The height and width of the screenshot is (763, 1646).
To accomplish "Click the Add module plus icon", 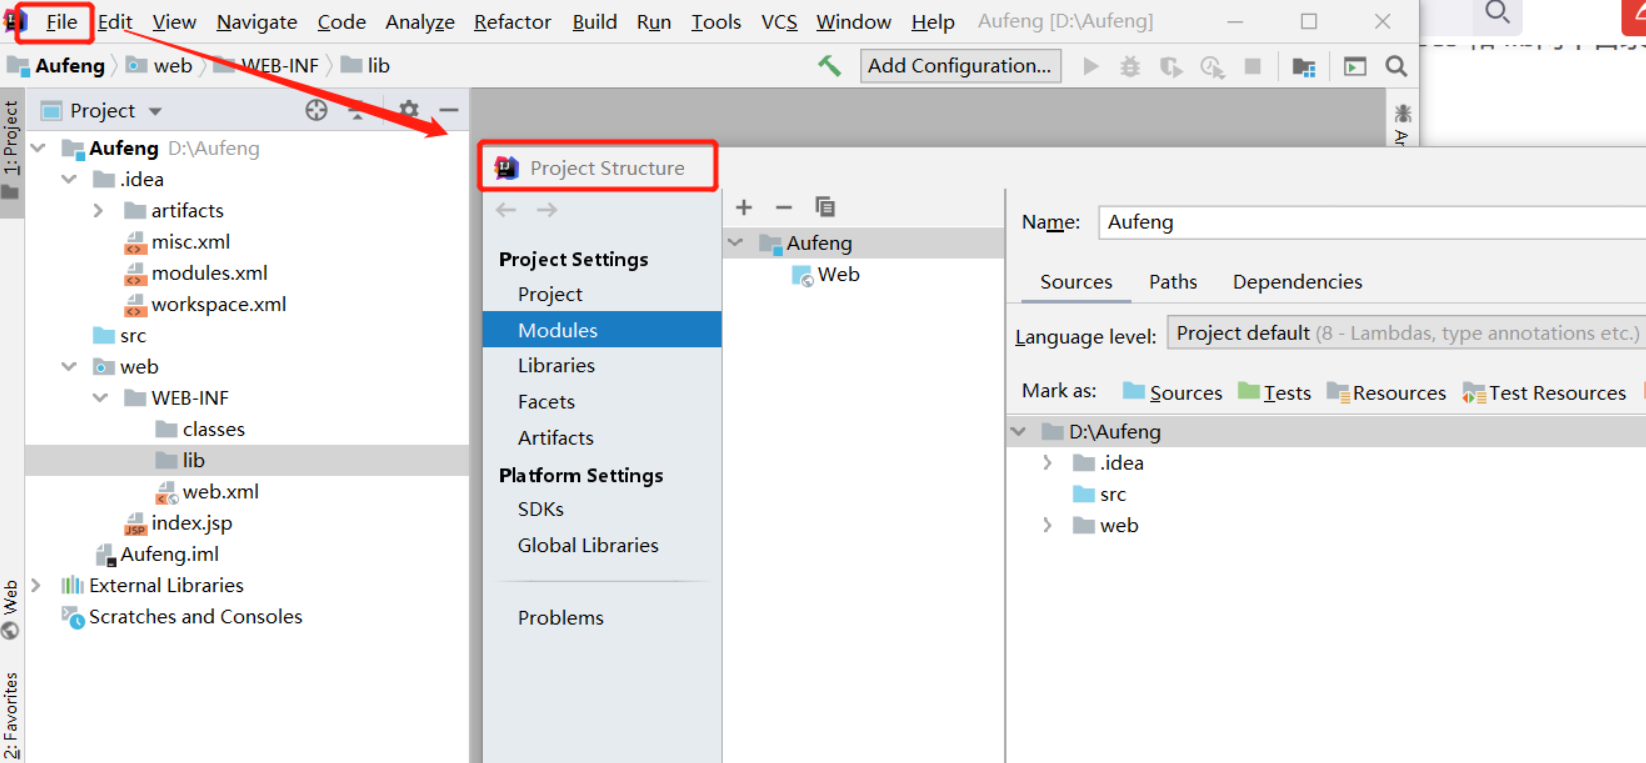I will (x=744, y=207).
